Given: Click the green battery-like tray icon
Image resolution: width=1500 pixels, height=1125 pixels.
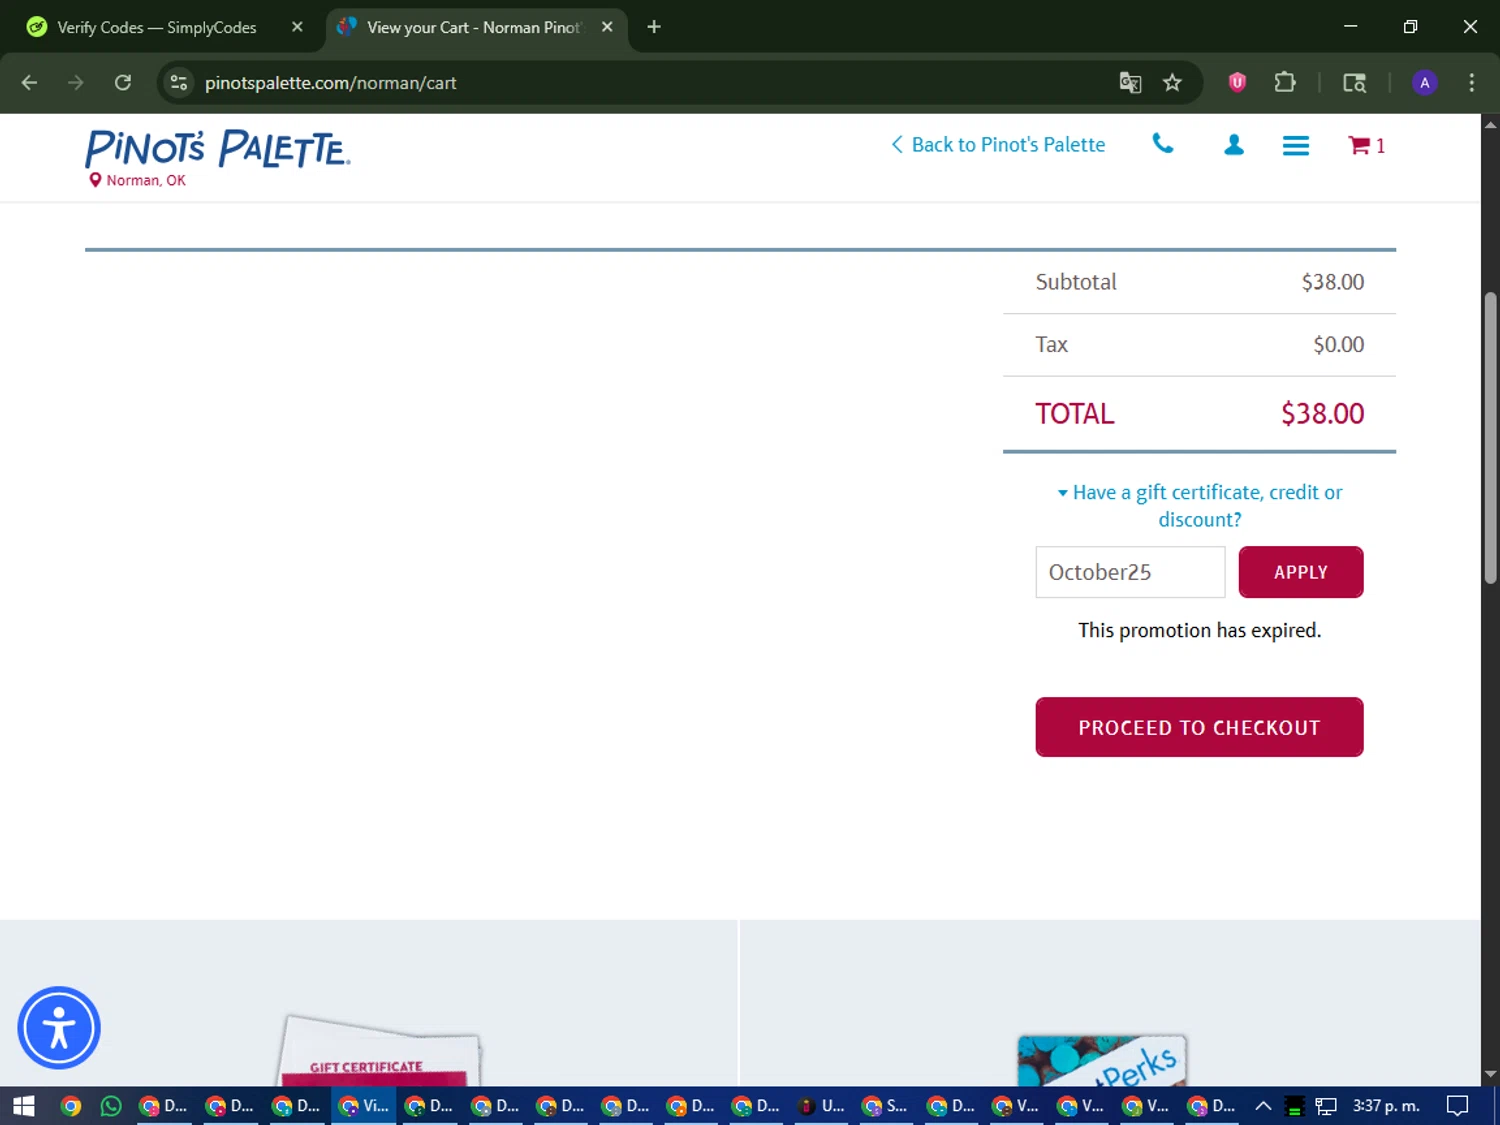Looking at the screenshot, I should click(x=1294, y=1106).
